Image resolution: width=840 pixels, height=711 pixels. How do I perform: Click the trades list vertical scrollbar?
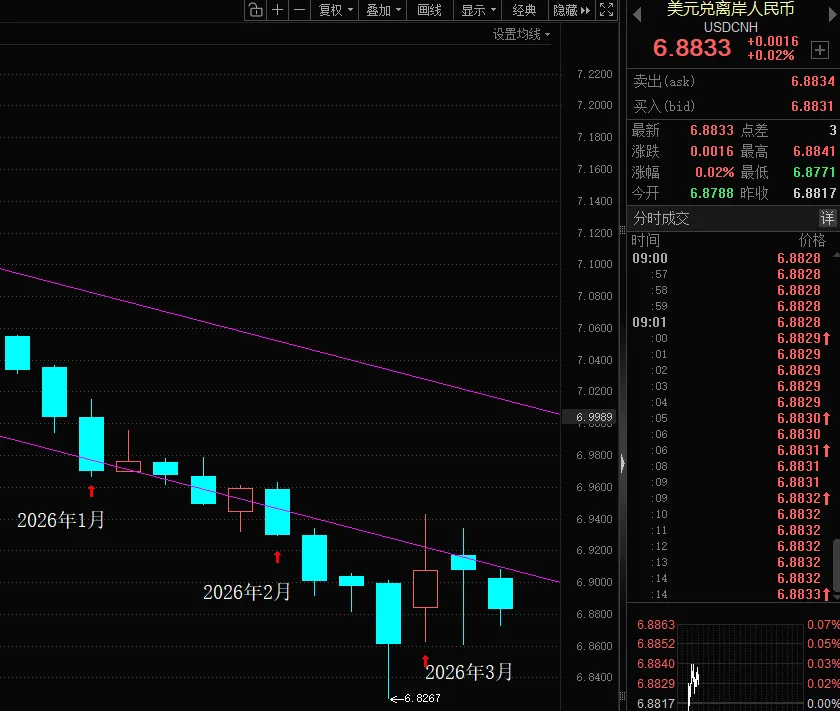coord(836,563)
